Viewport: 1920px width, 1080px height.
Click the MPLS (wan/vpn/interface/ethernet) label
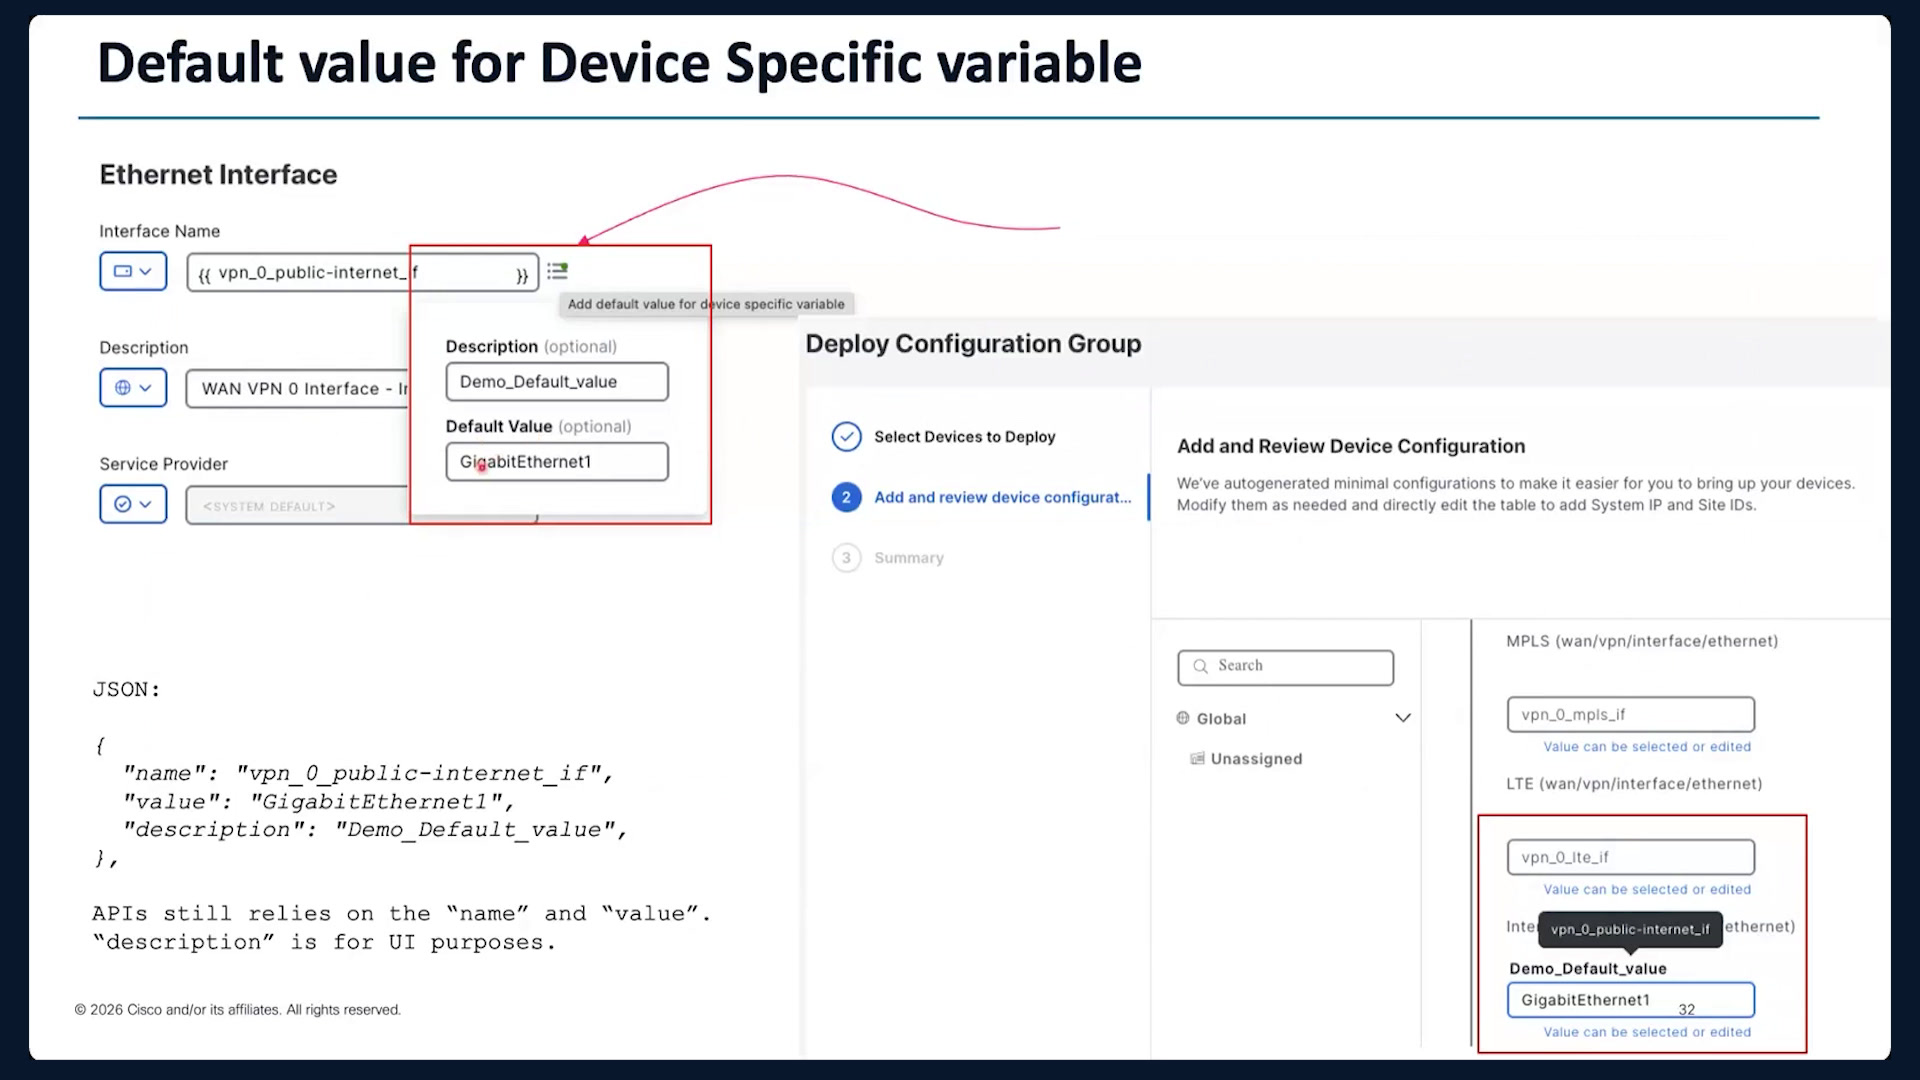(1642, 641)
